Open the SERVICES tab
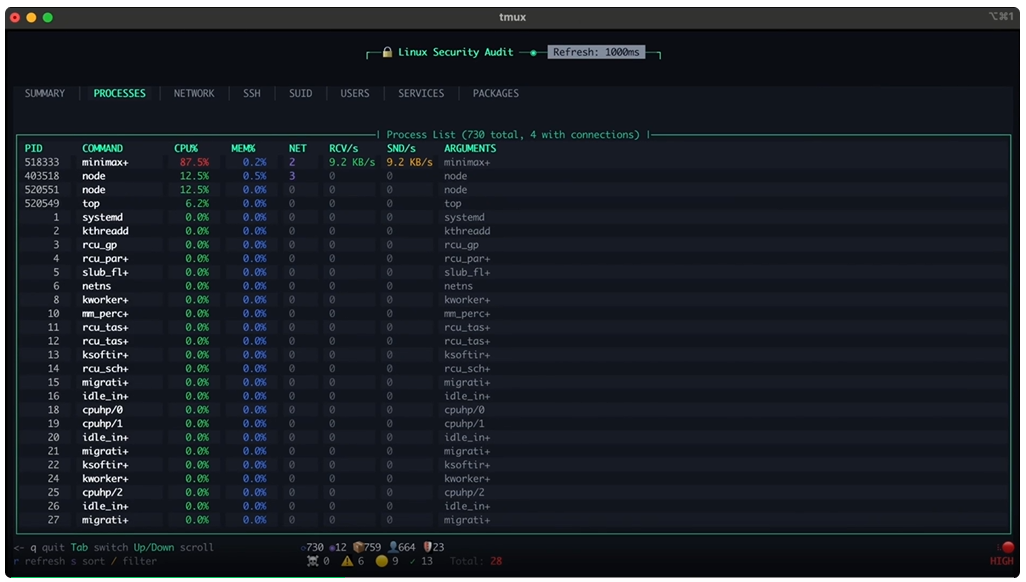Screen dimensions: 1026x582 [421, 93]
